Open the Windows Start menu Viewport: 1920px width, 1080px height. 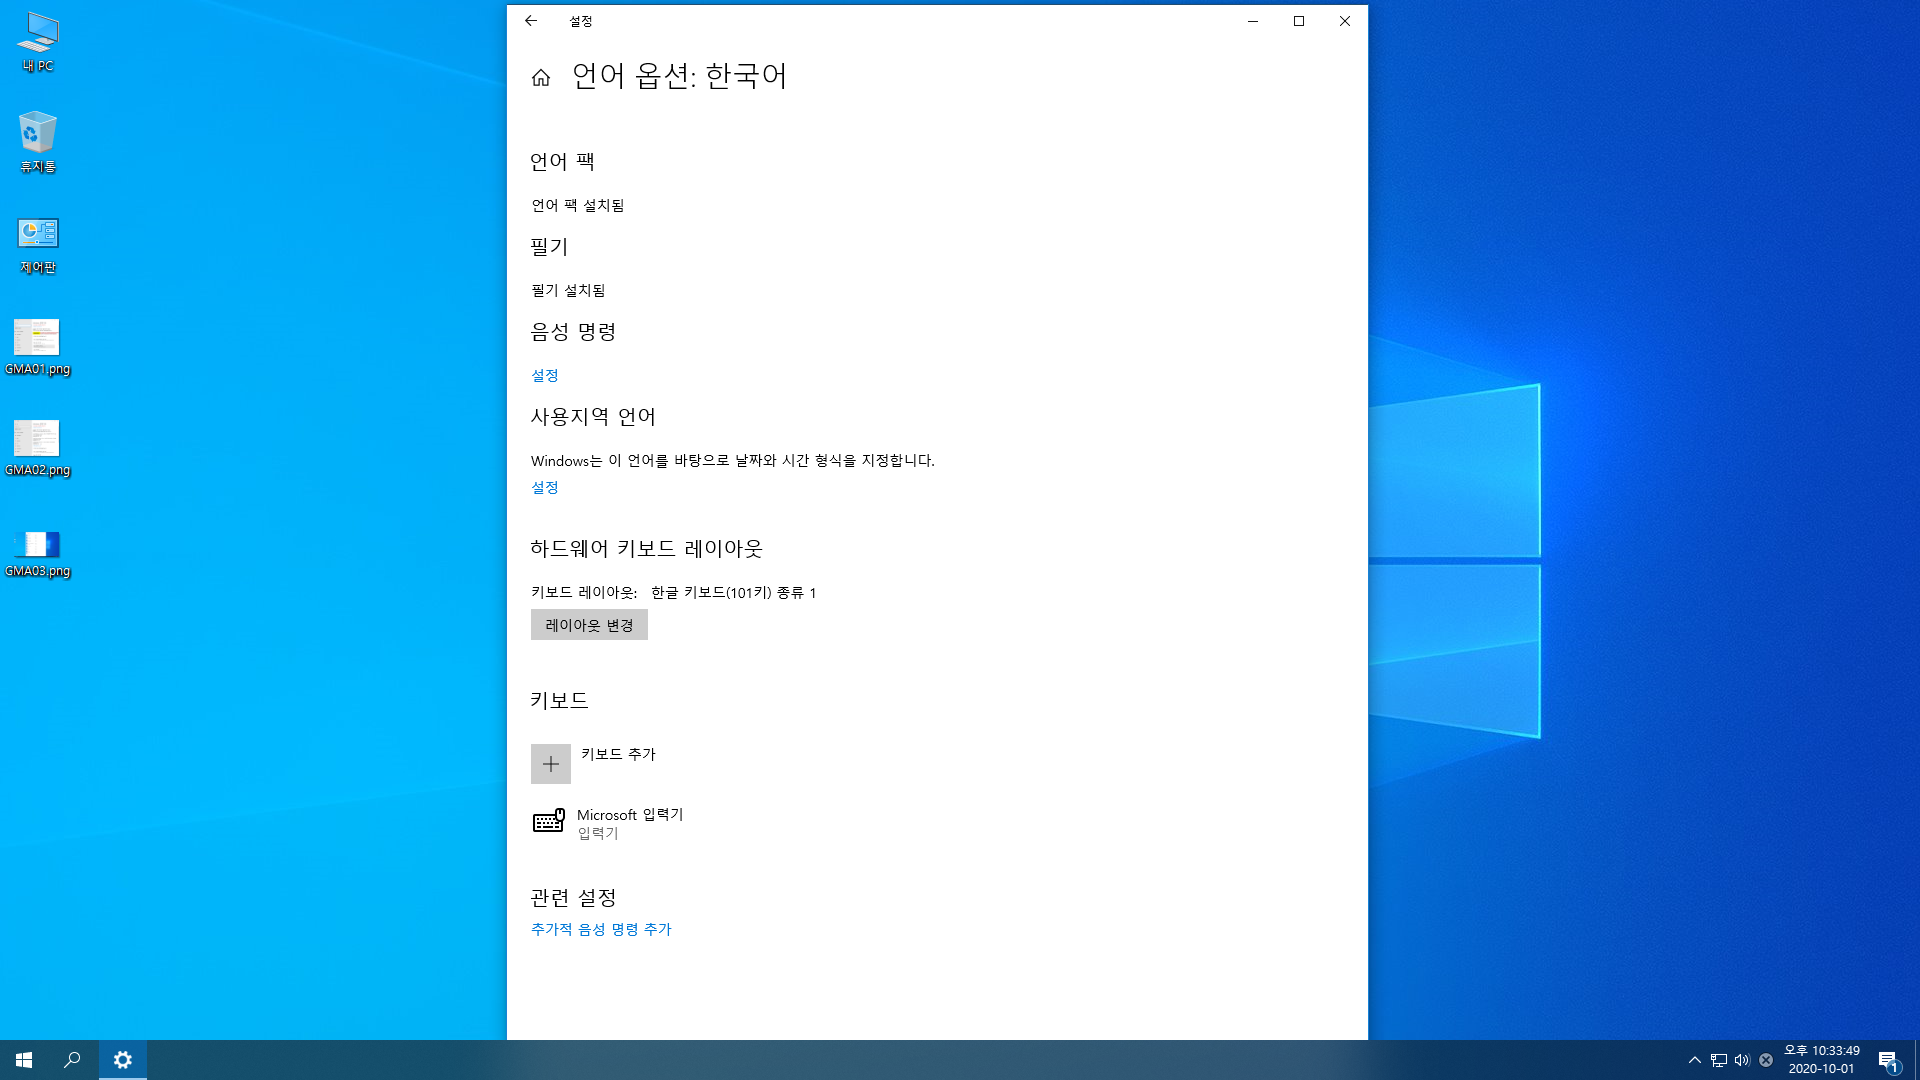(x=24, y=1060)
